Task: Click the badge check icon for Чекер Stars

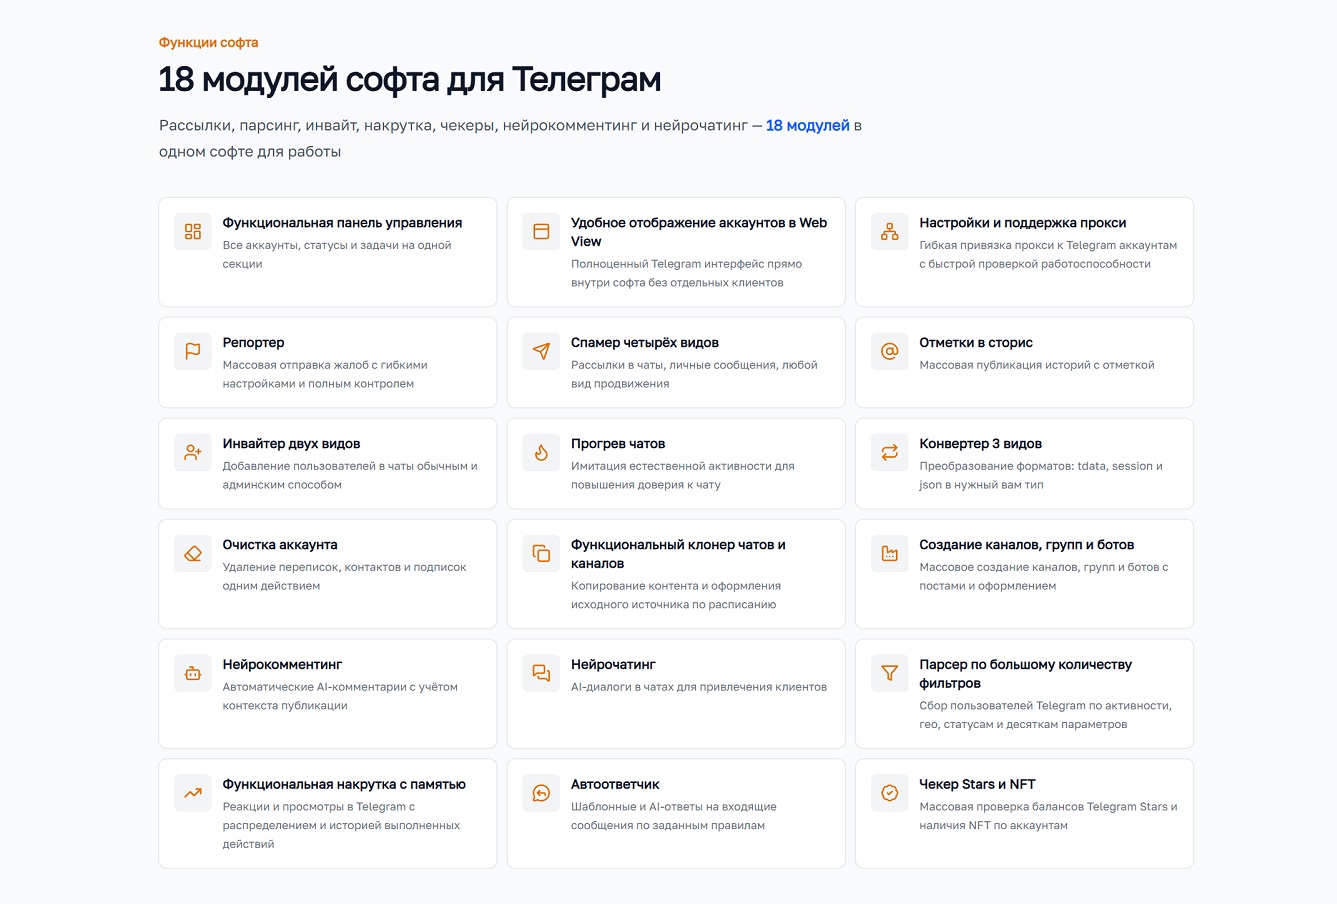Action: tap(890, 793)
